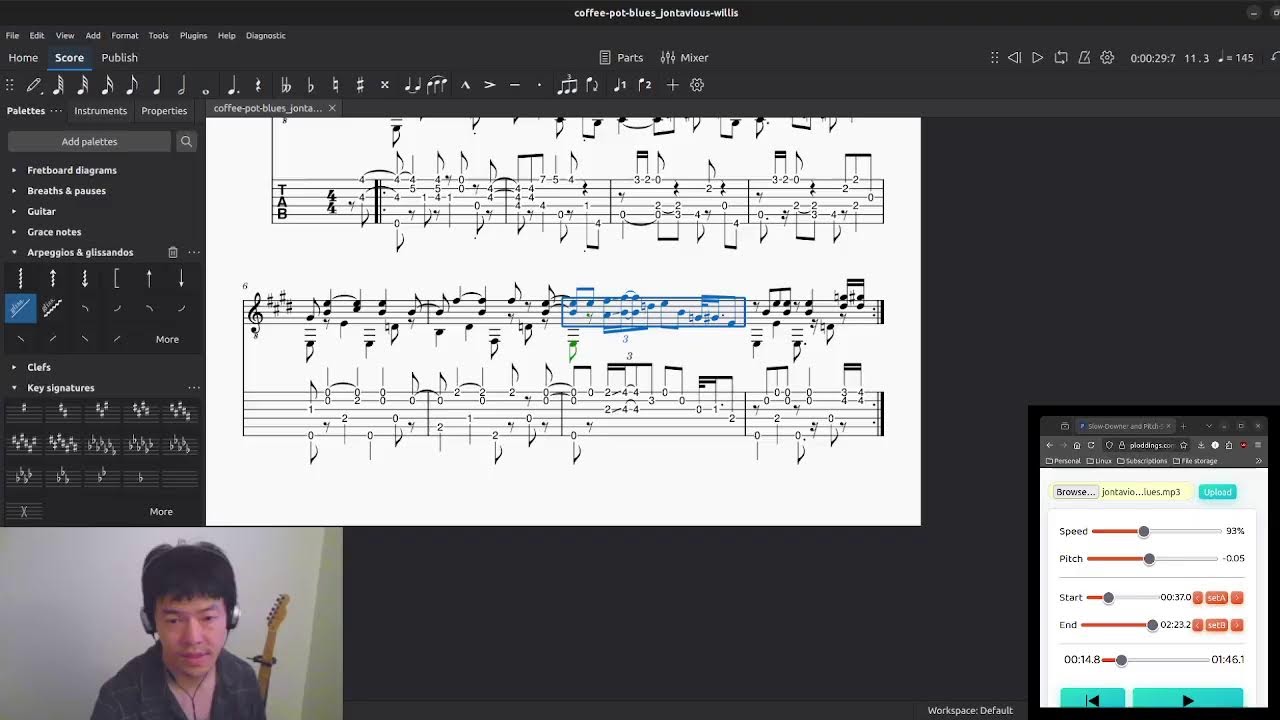Viewport: 1280px width, 720px height.
Task: Switch to voice 1
Action: point(620,85)
